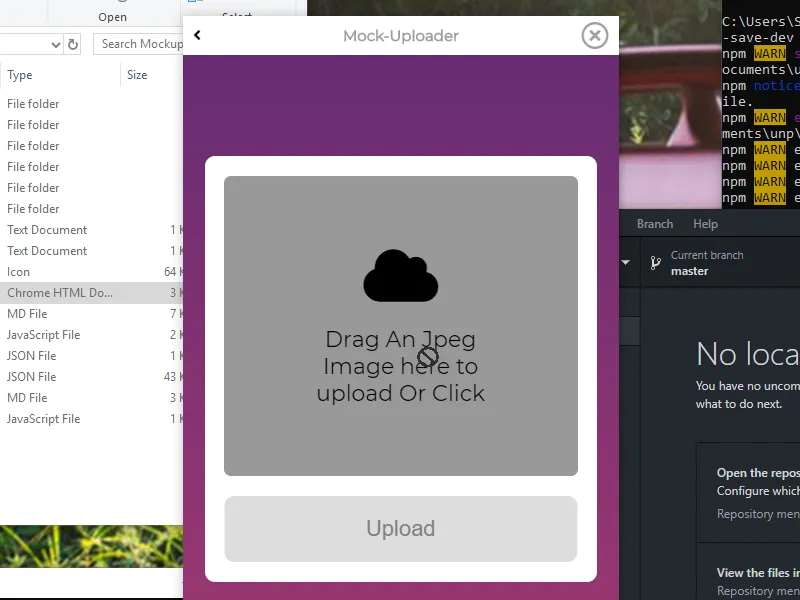
Task: Click the refresh icon in File Explorer
Action: point(73,45)
